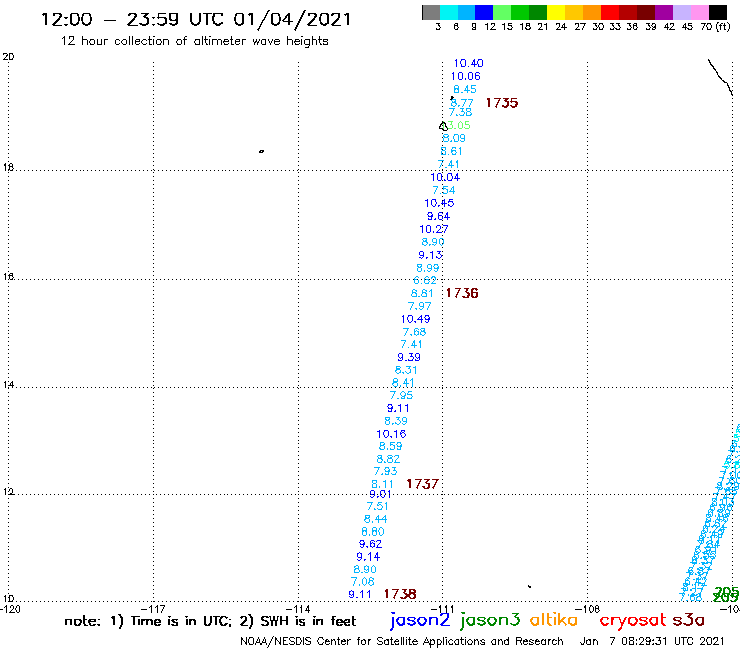Click the 10.16 wave height value
Viewport: 740px width, 650px height.
391,434
